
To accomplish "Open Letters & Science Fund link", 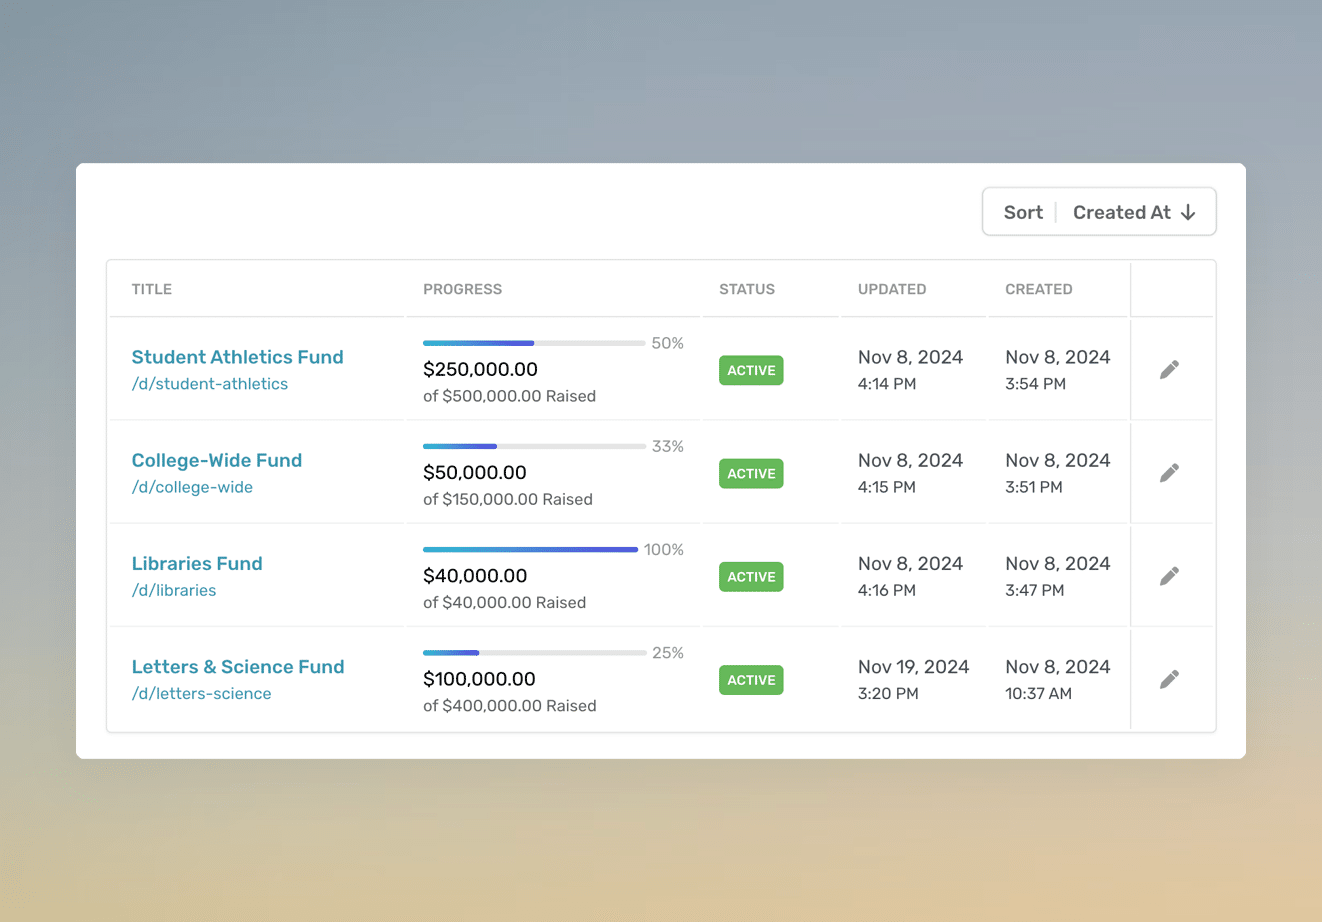I will pyautogui.click(x=238, y=667).
